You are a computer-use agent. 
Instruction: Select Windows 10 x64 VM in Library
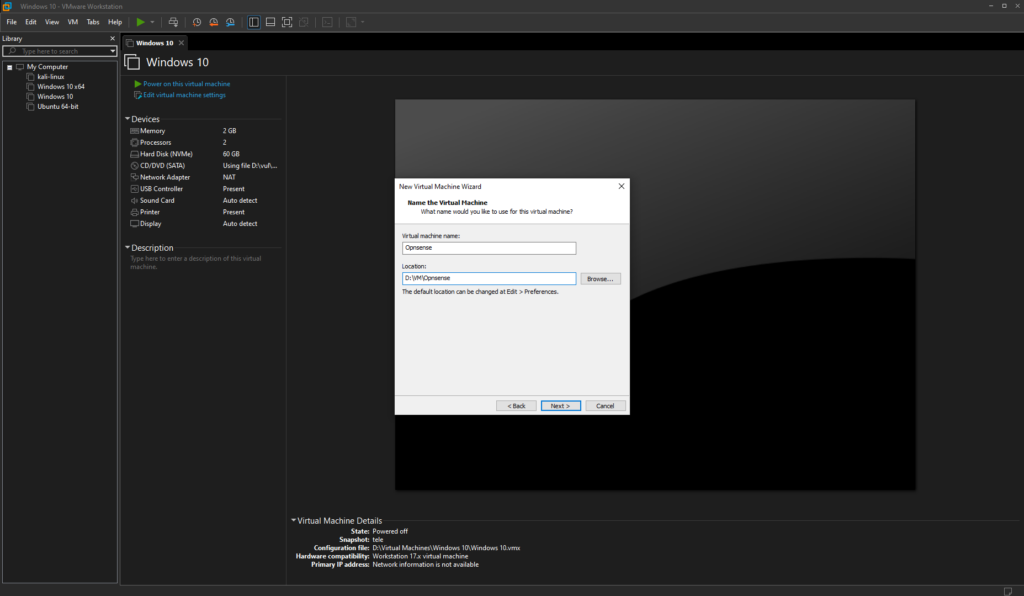click(61, 86)
